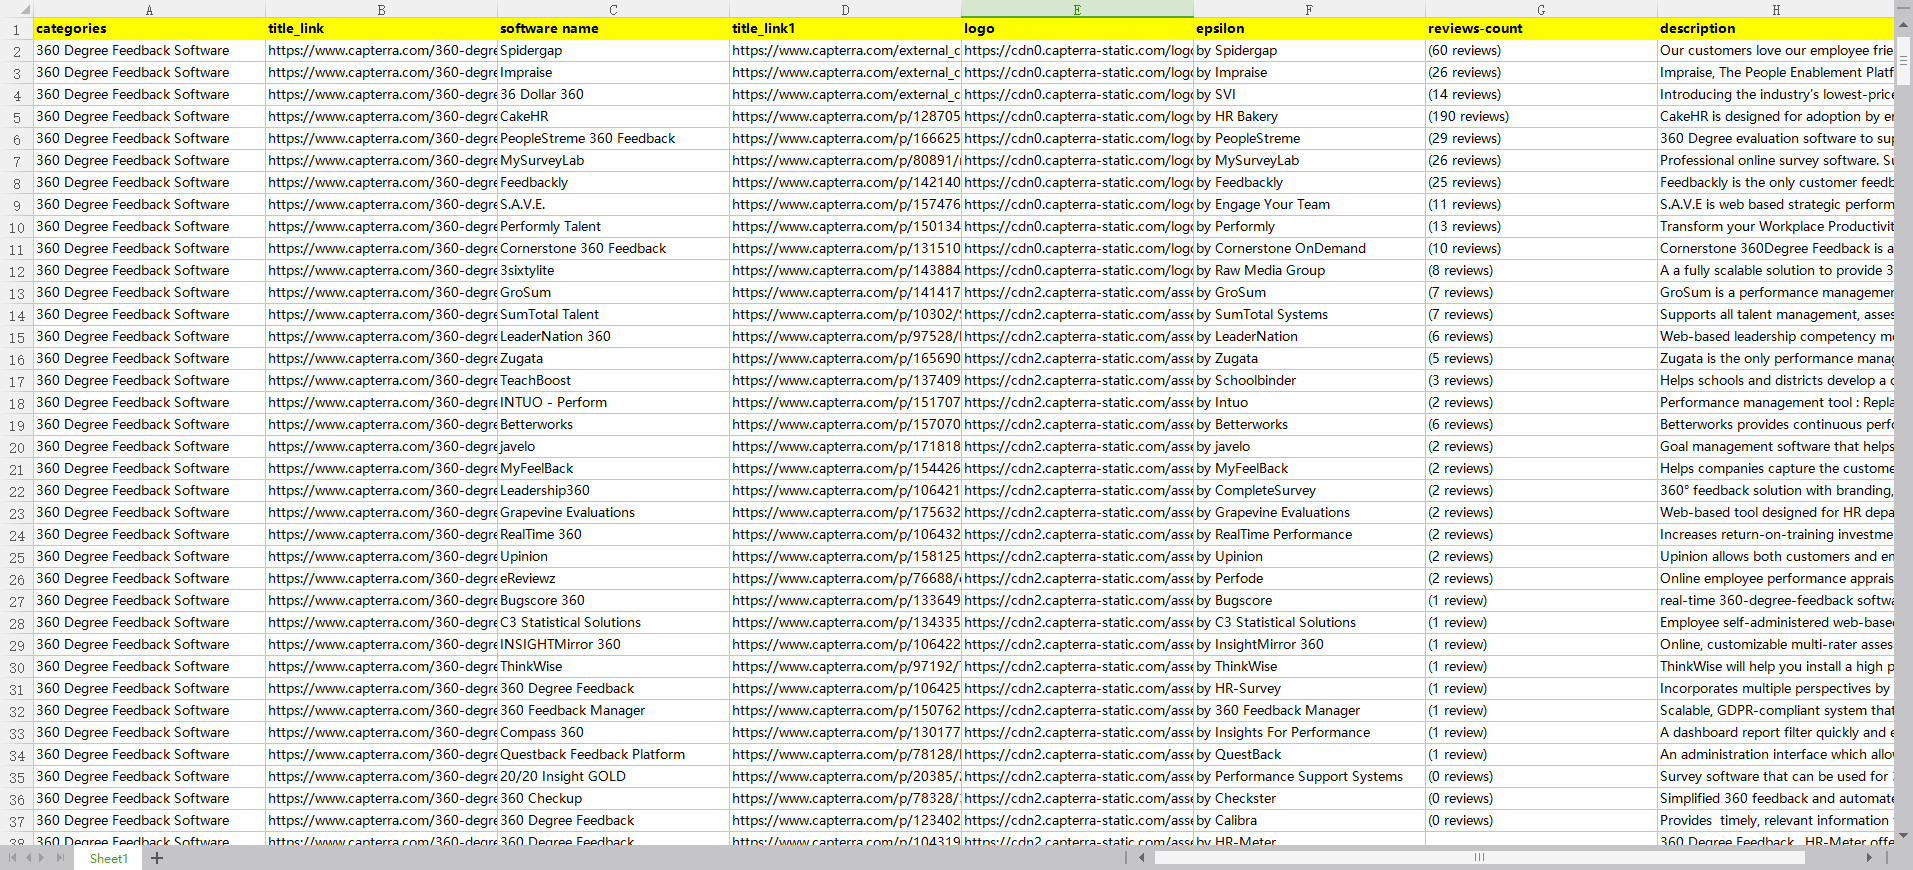Select row 20 header
1913x870 pixels.
tap(16, 447)
